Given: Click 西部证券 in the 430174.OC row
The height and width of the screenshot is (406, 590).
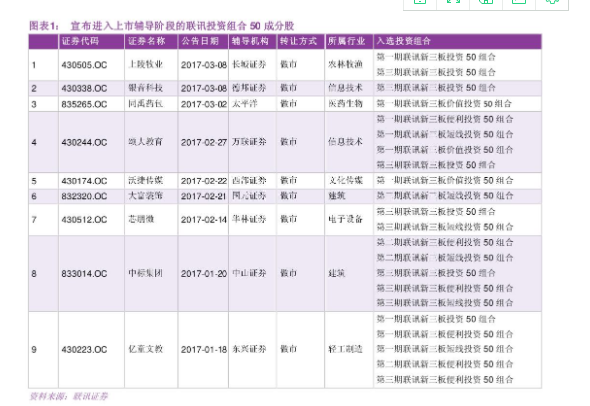Looking at the screenshot, I should (x=249, y=180).
